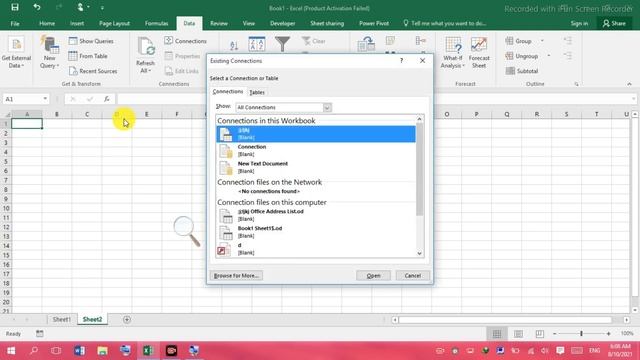Open Get External Data menu
This screenshot has width=640, height=360.
tap(16, 53)
